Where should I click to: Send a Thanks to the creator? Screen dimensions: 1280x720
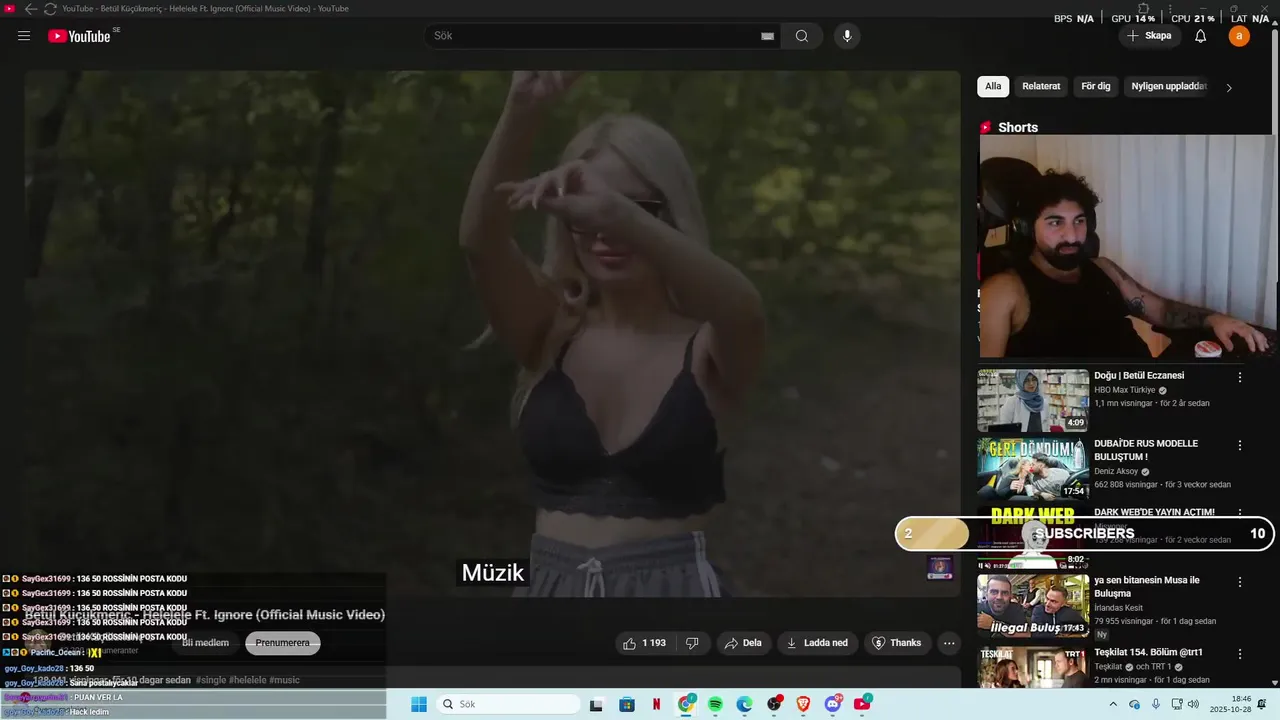(x=897, y=643)
